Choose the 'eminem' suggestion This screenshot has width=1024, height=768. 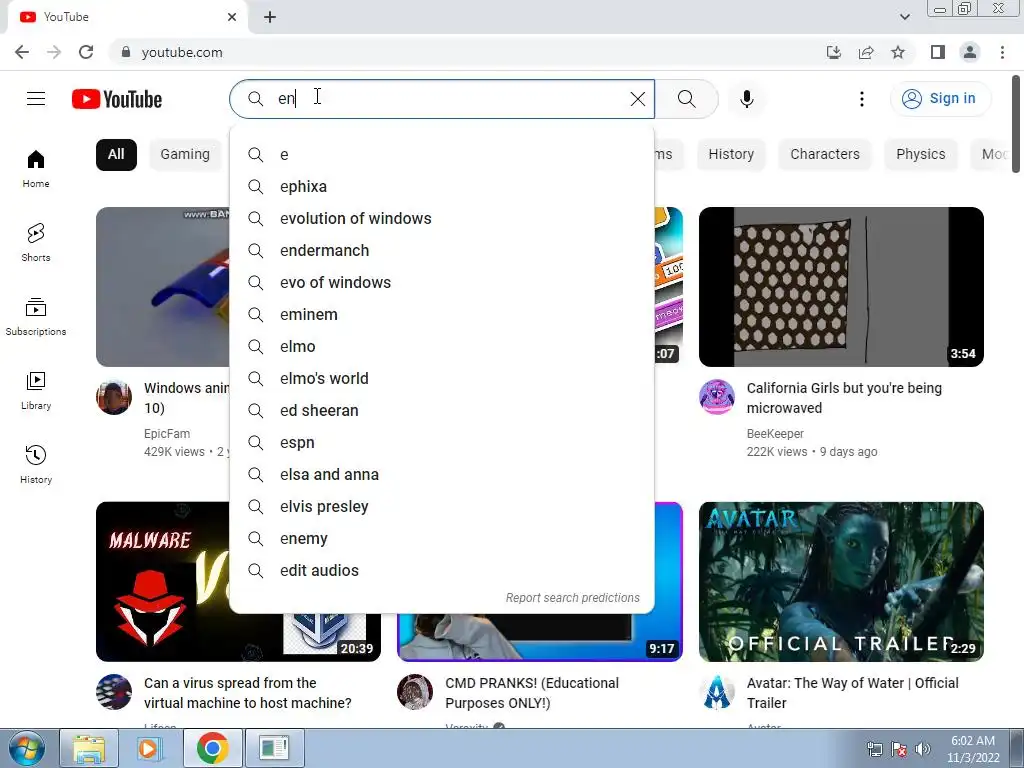pyautogui.click(x=442, y=315)
